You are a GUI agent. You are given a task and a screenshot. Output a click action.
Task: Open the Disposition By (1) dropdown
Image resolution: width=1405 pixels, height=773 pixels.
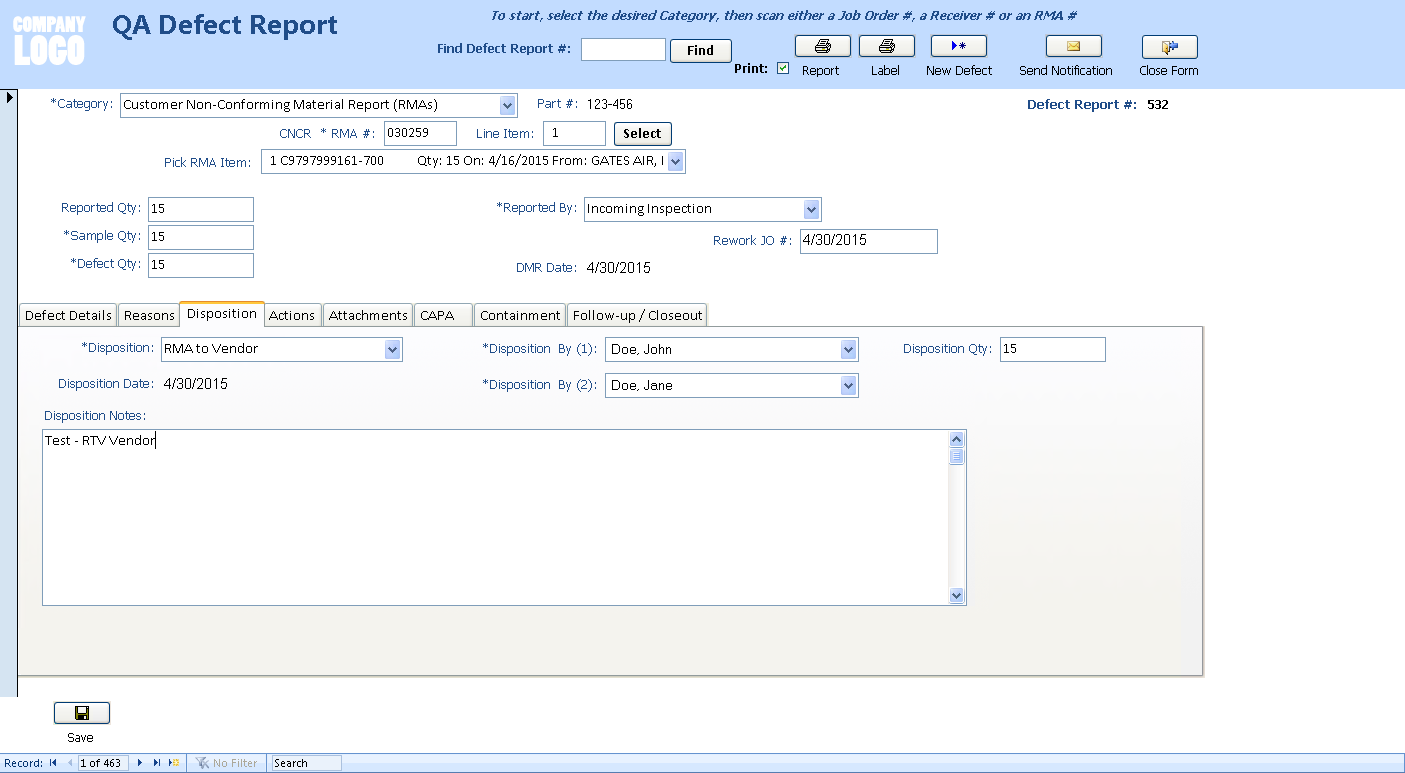coord(849,350)
